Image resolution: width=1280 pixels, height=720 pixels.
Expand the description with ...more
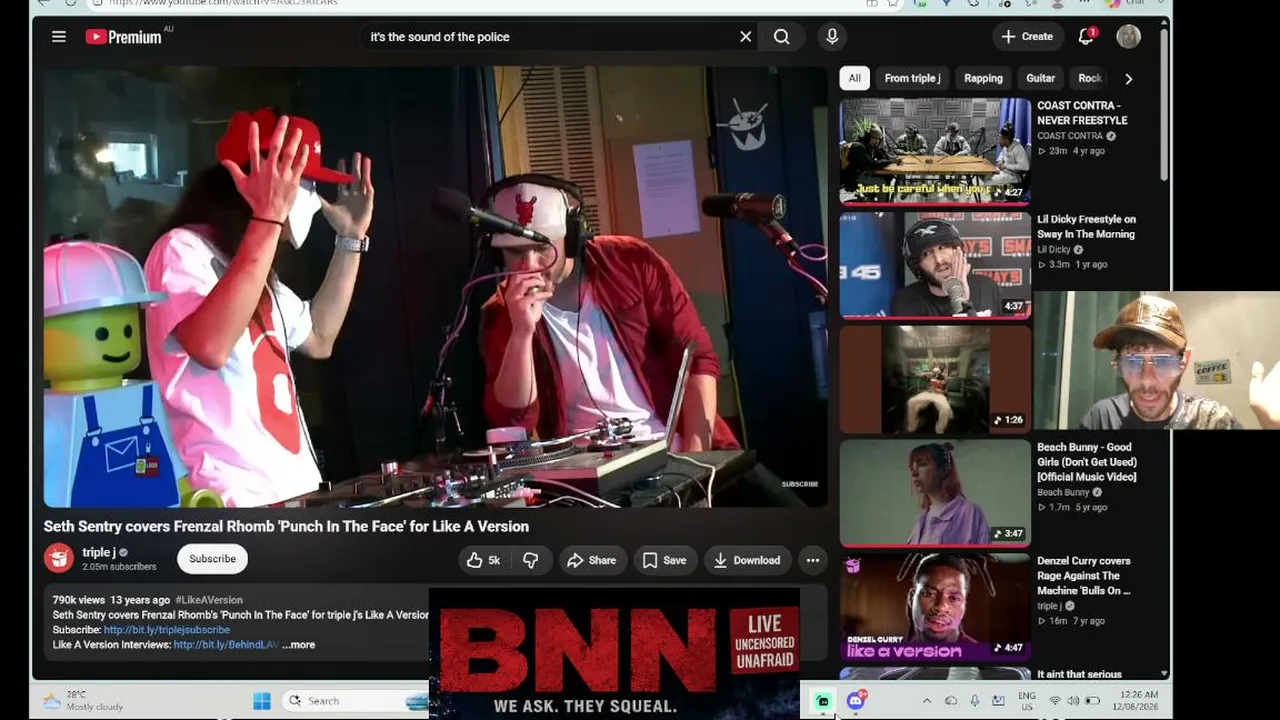pyautogui.click(x=299, y=645)
